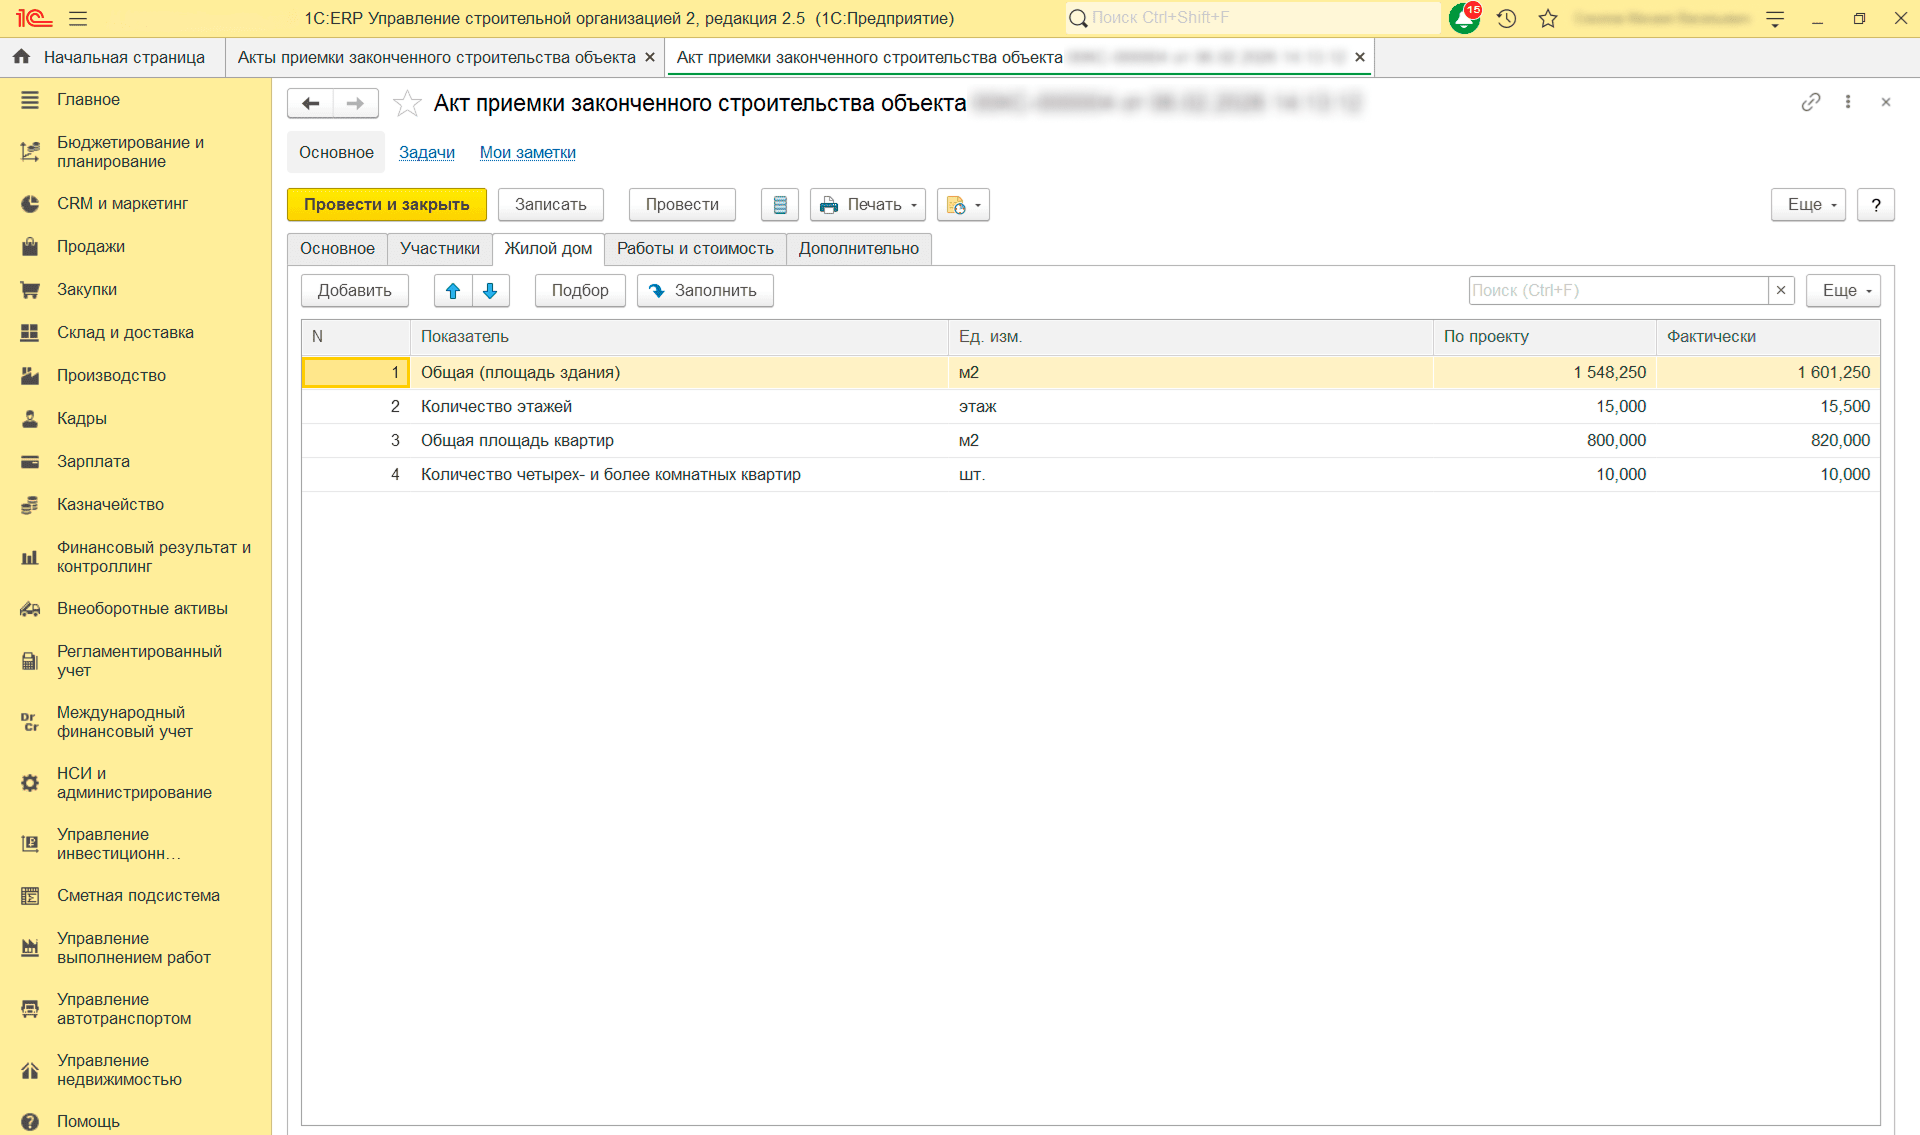1920x1135 pixels.
Task: Expand the table Еще menu
Action: coord(1843,291)
